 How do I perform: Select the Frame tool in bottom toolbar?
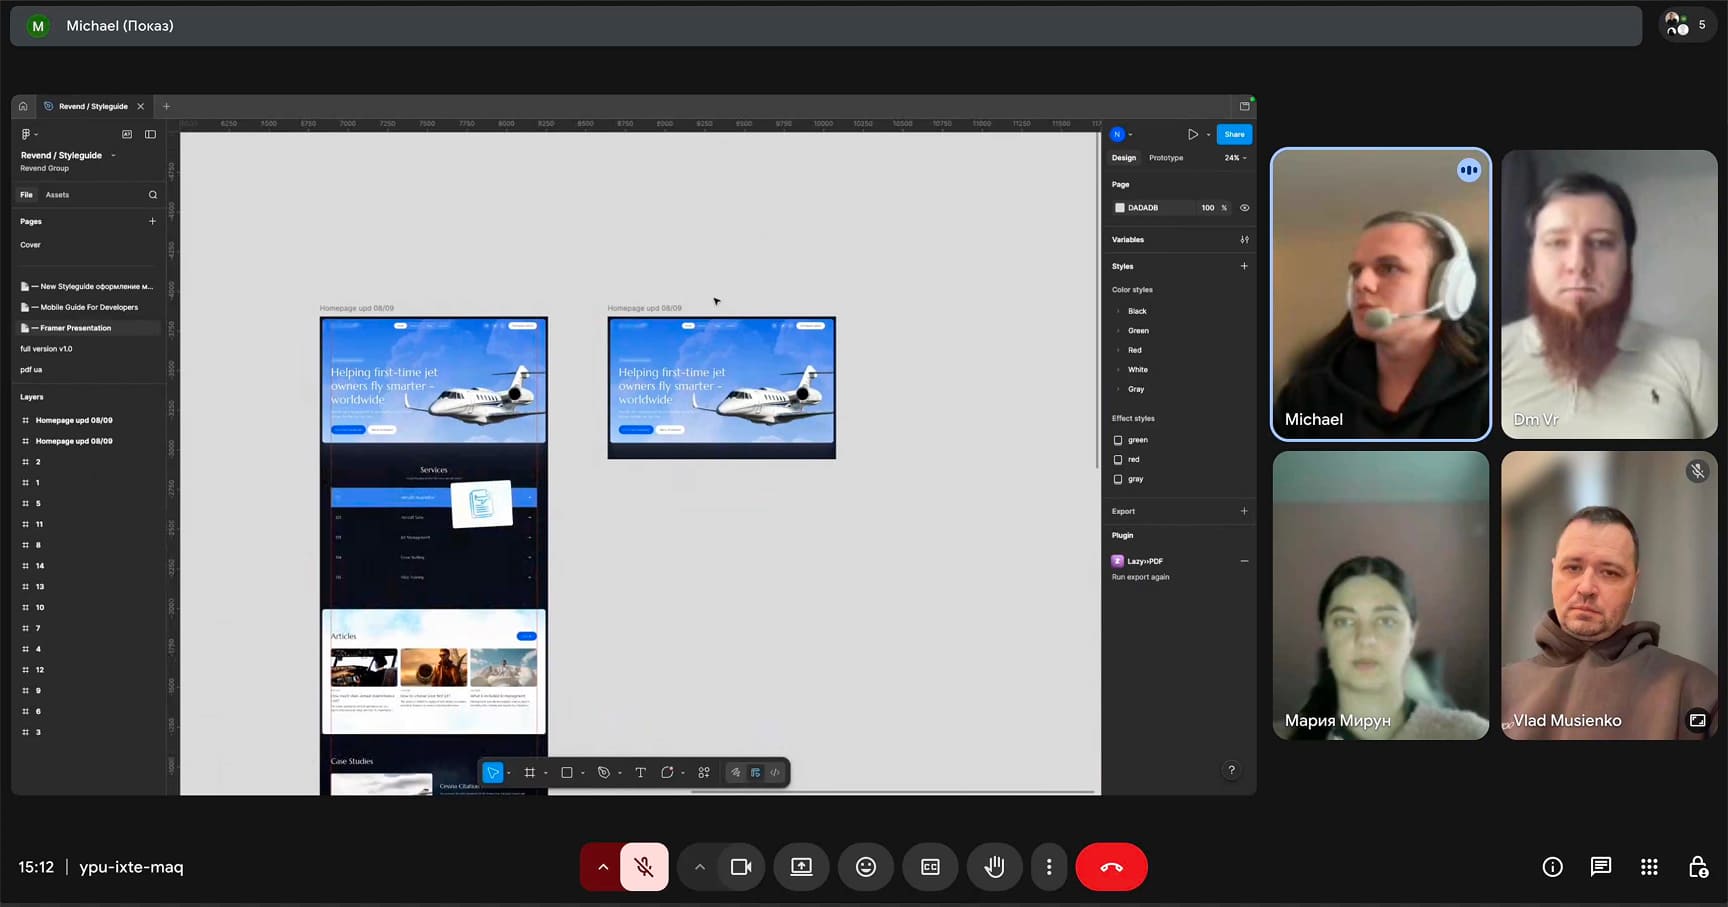point(530,772)
